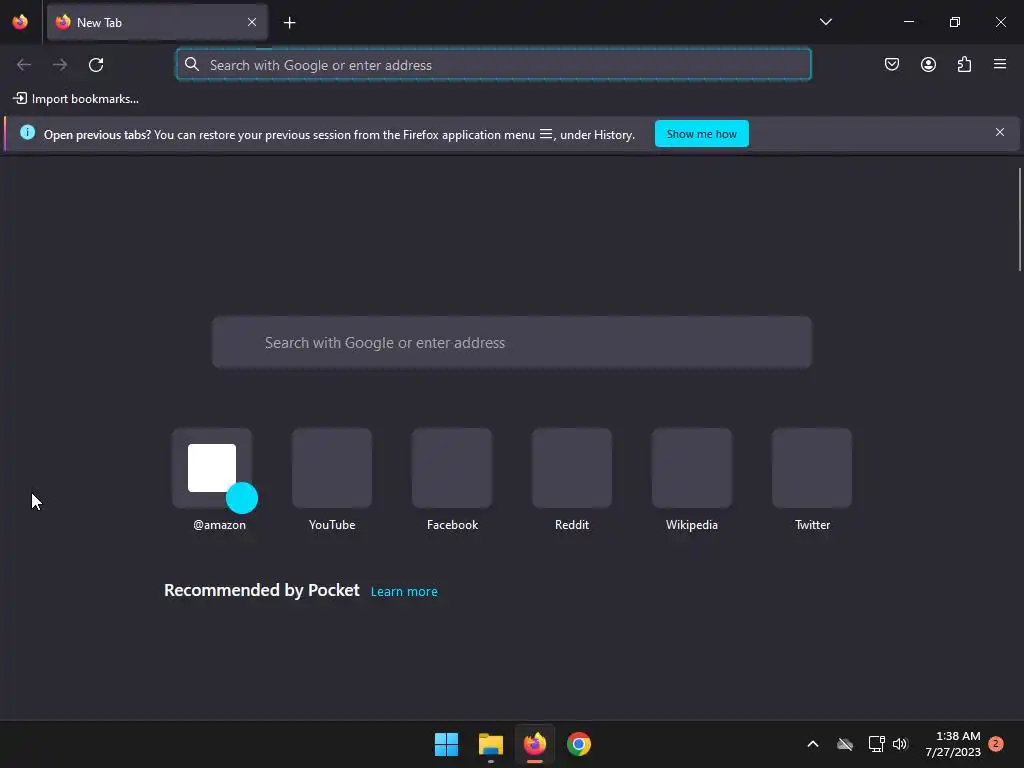Dismiss the restore session notification bar
Viewport: 1024px width, 768px height.
tap(1000, 133)
